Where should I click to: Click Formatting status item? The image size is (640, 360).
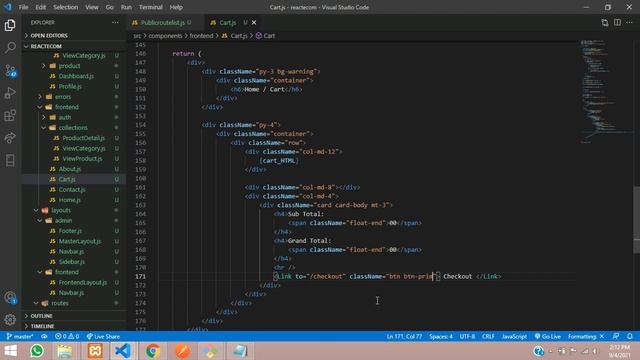tap(586, 336)
